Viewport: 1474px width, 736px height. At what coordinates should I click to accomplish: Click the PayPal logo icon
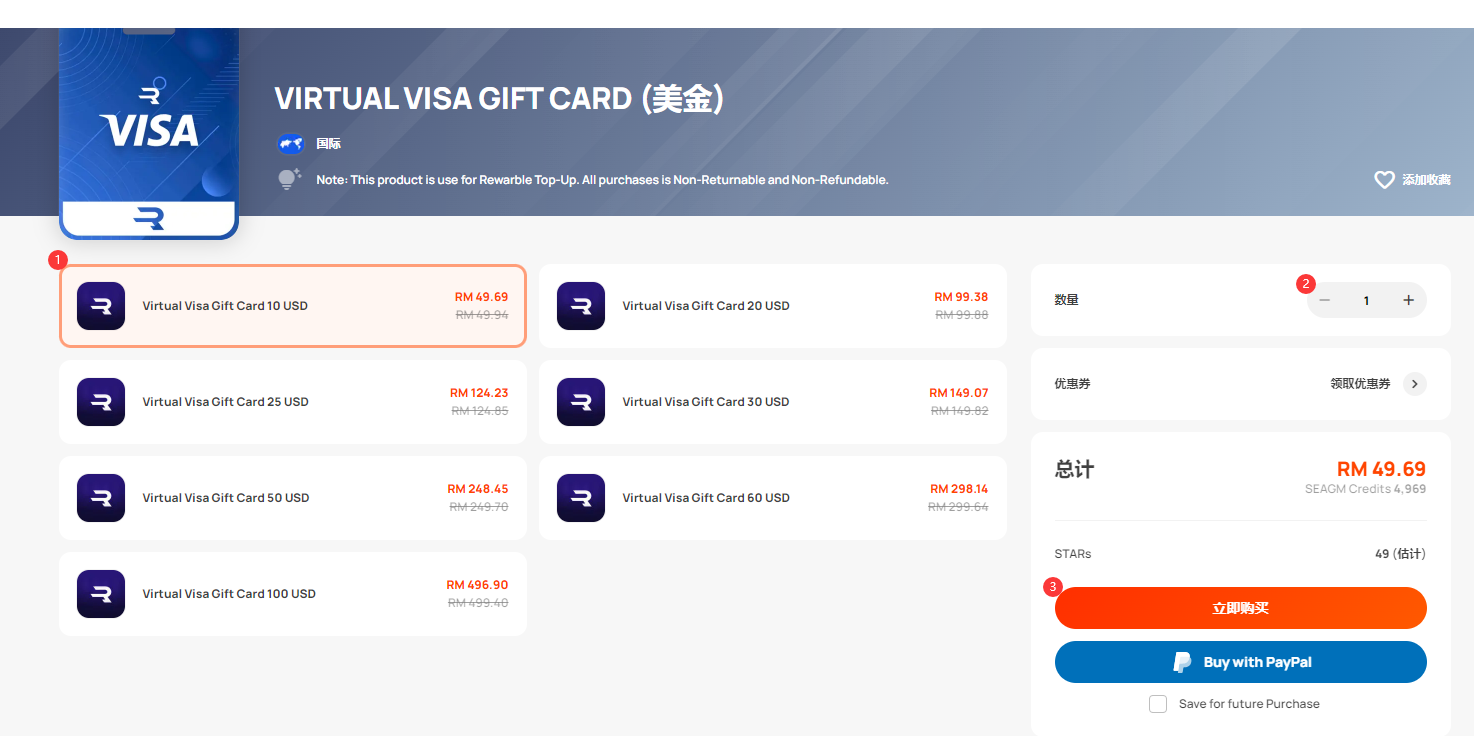pos(1182,662)
